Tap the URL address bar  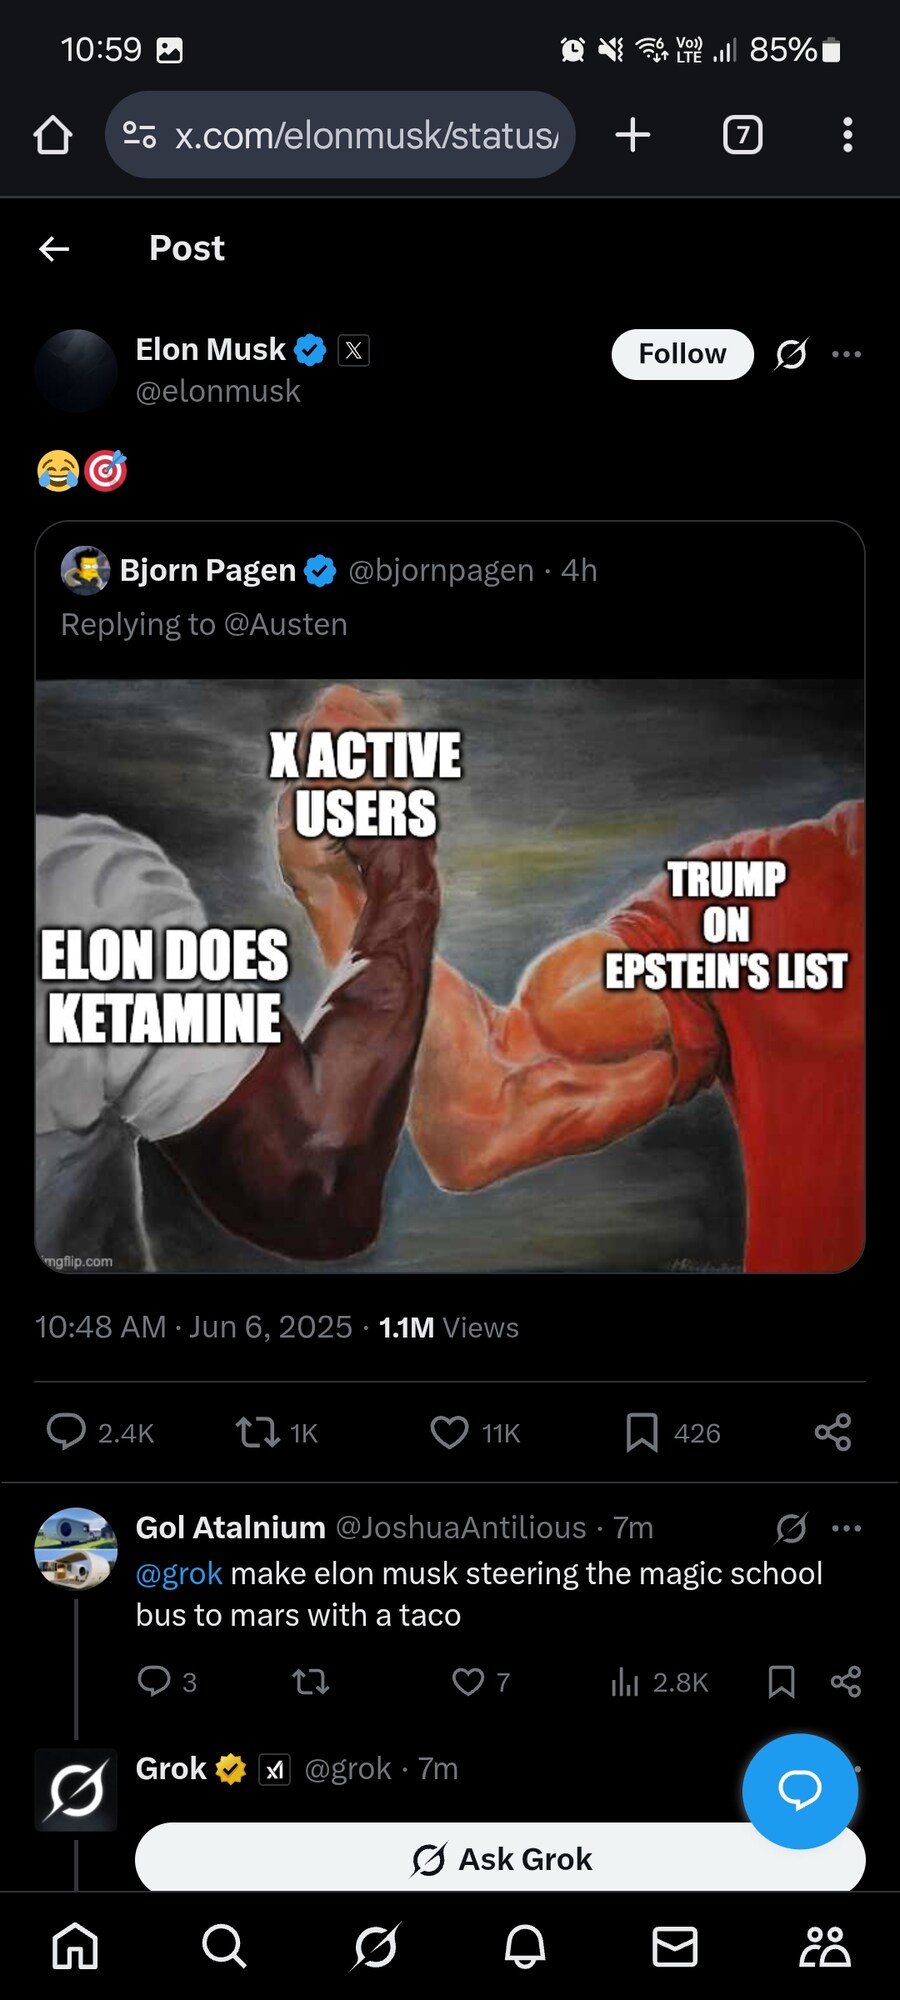click(x=340, y=135)
